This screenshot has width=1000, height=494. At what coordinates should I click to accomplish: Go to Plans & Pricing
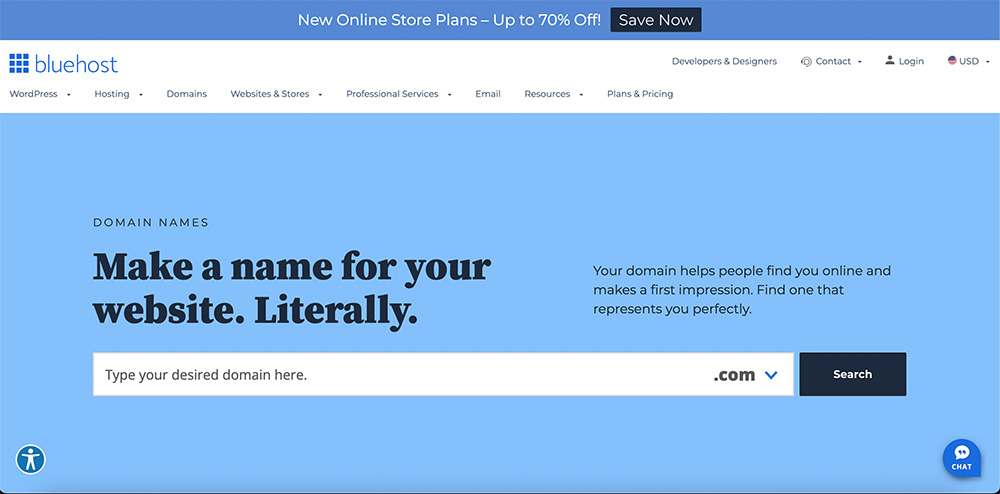pyautogui.click(x=640, y=94)
